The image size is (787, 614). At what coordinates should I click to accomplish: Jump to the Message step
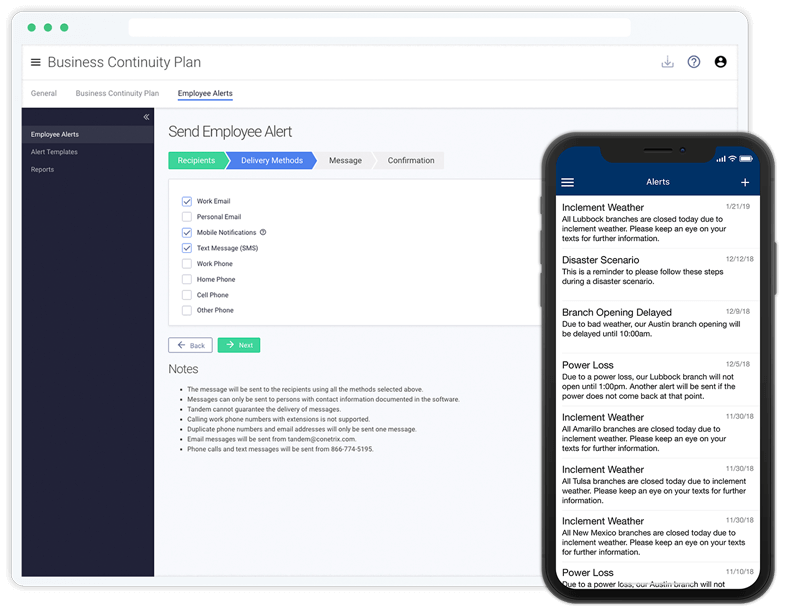coord(345,160)
